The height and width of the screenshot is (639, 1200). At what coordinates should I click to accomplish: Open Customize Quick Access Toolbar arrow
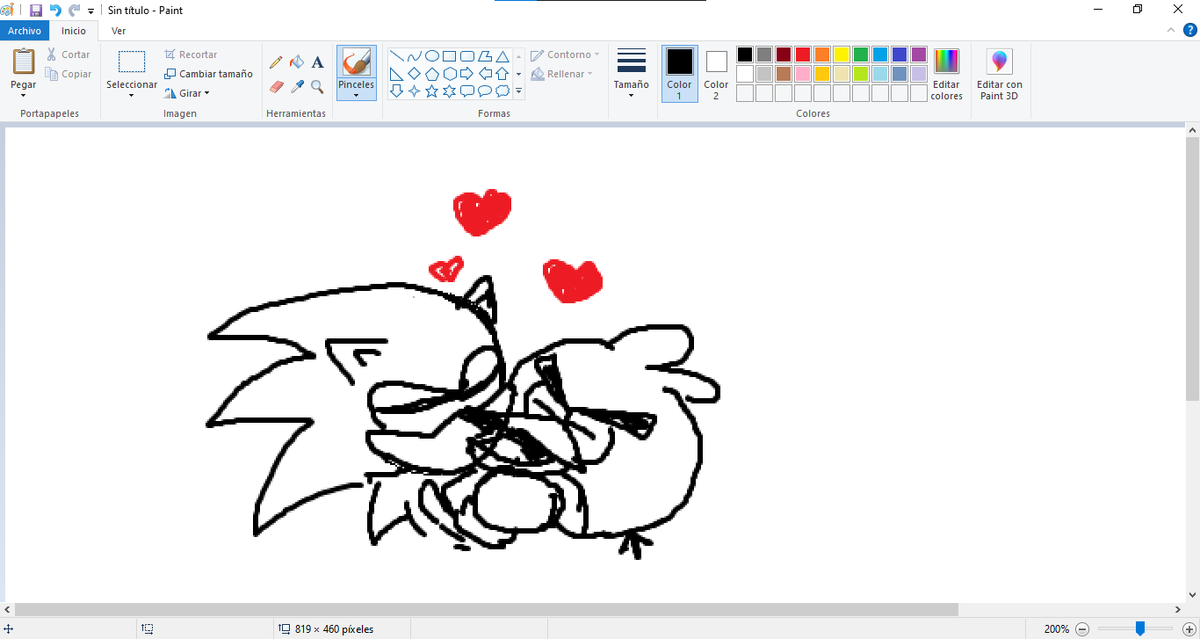click(91, 10)
